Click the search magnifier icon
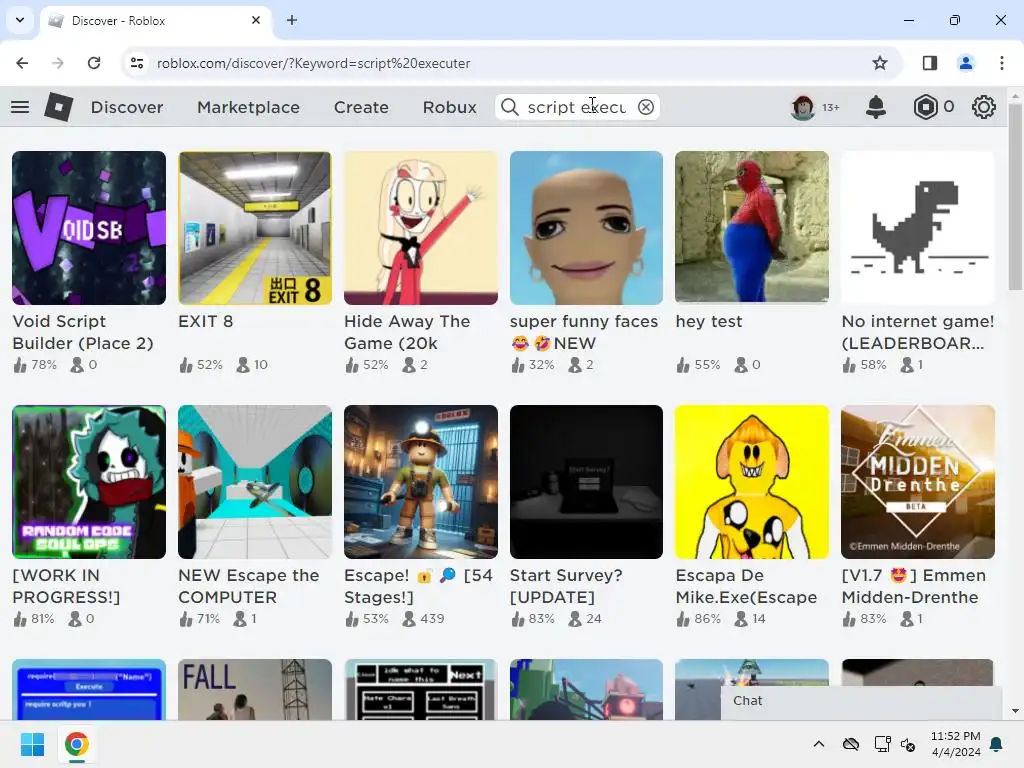Viewport: 1024px width, 768px height. pyautogui.click(x=509, y=107)
